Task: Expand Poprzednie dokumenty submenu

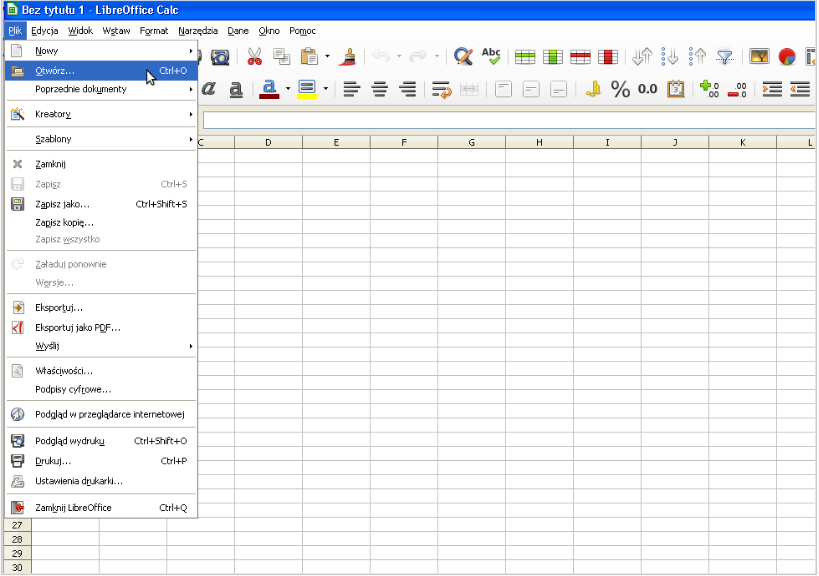Action: point(101,89)
